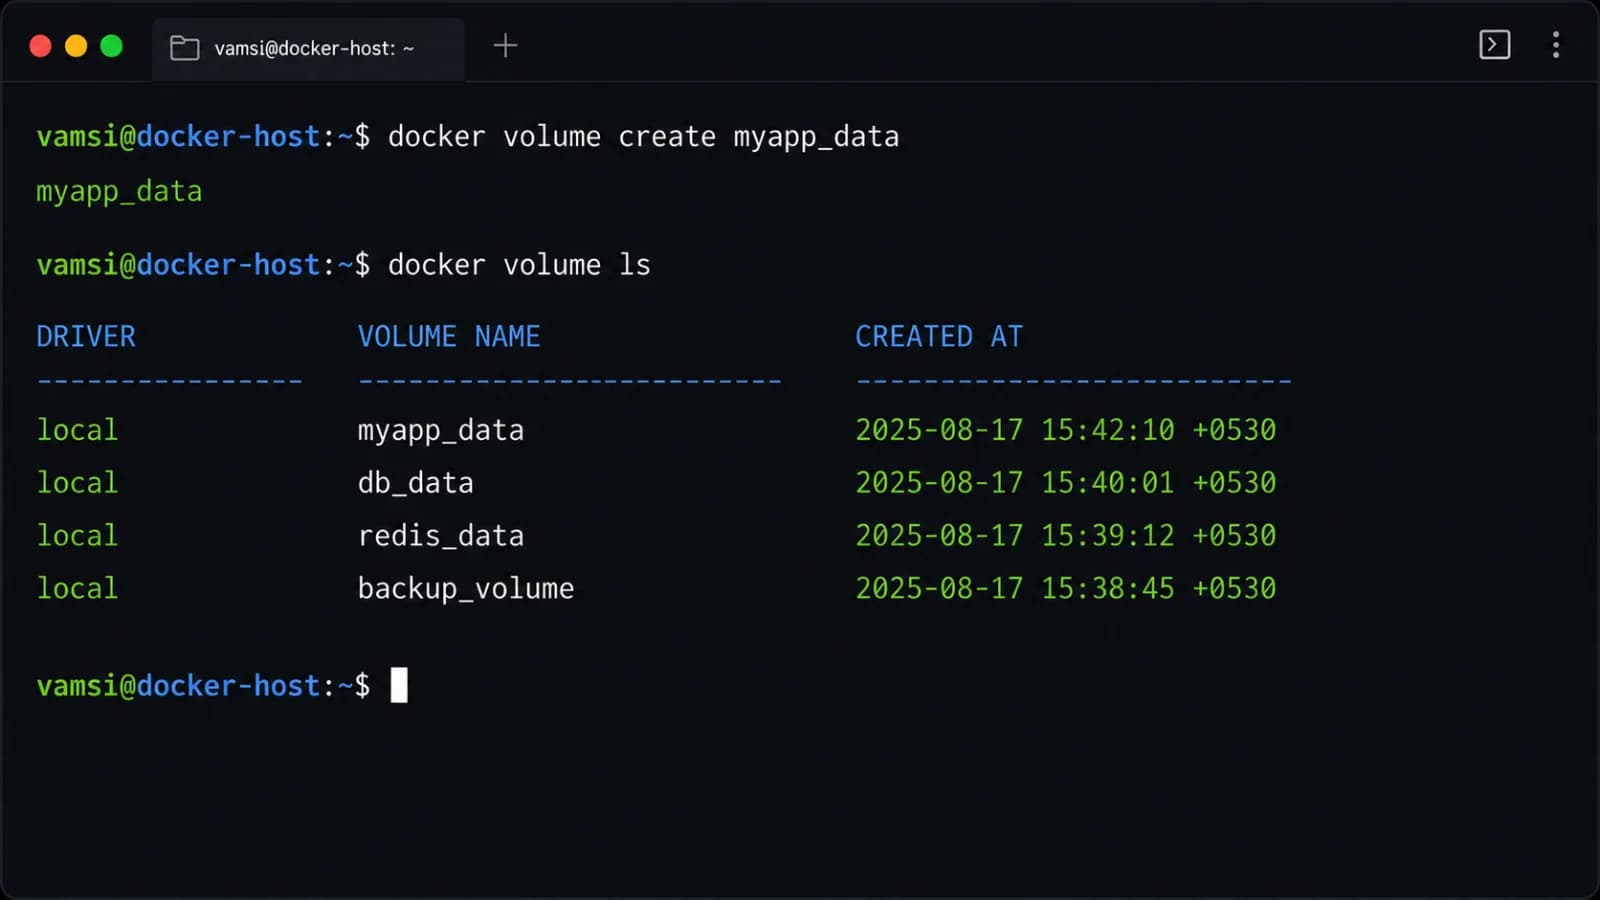Screen dimensions: 1600x900
Task: Select the vamsi@docker-host: ~ tab
Action: point(308,48)
